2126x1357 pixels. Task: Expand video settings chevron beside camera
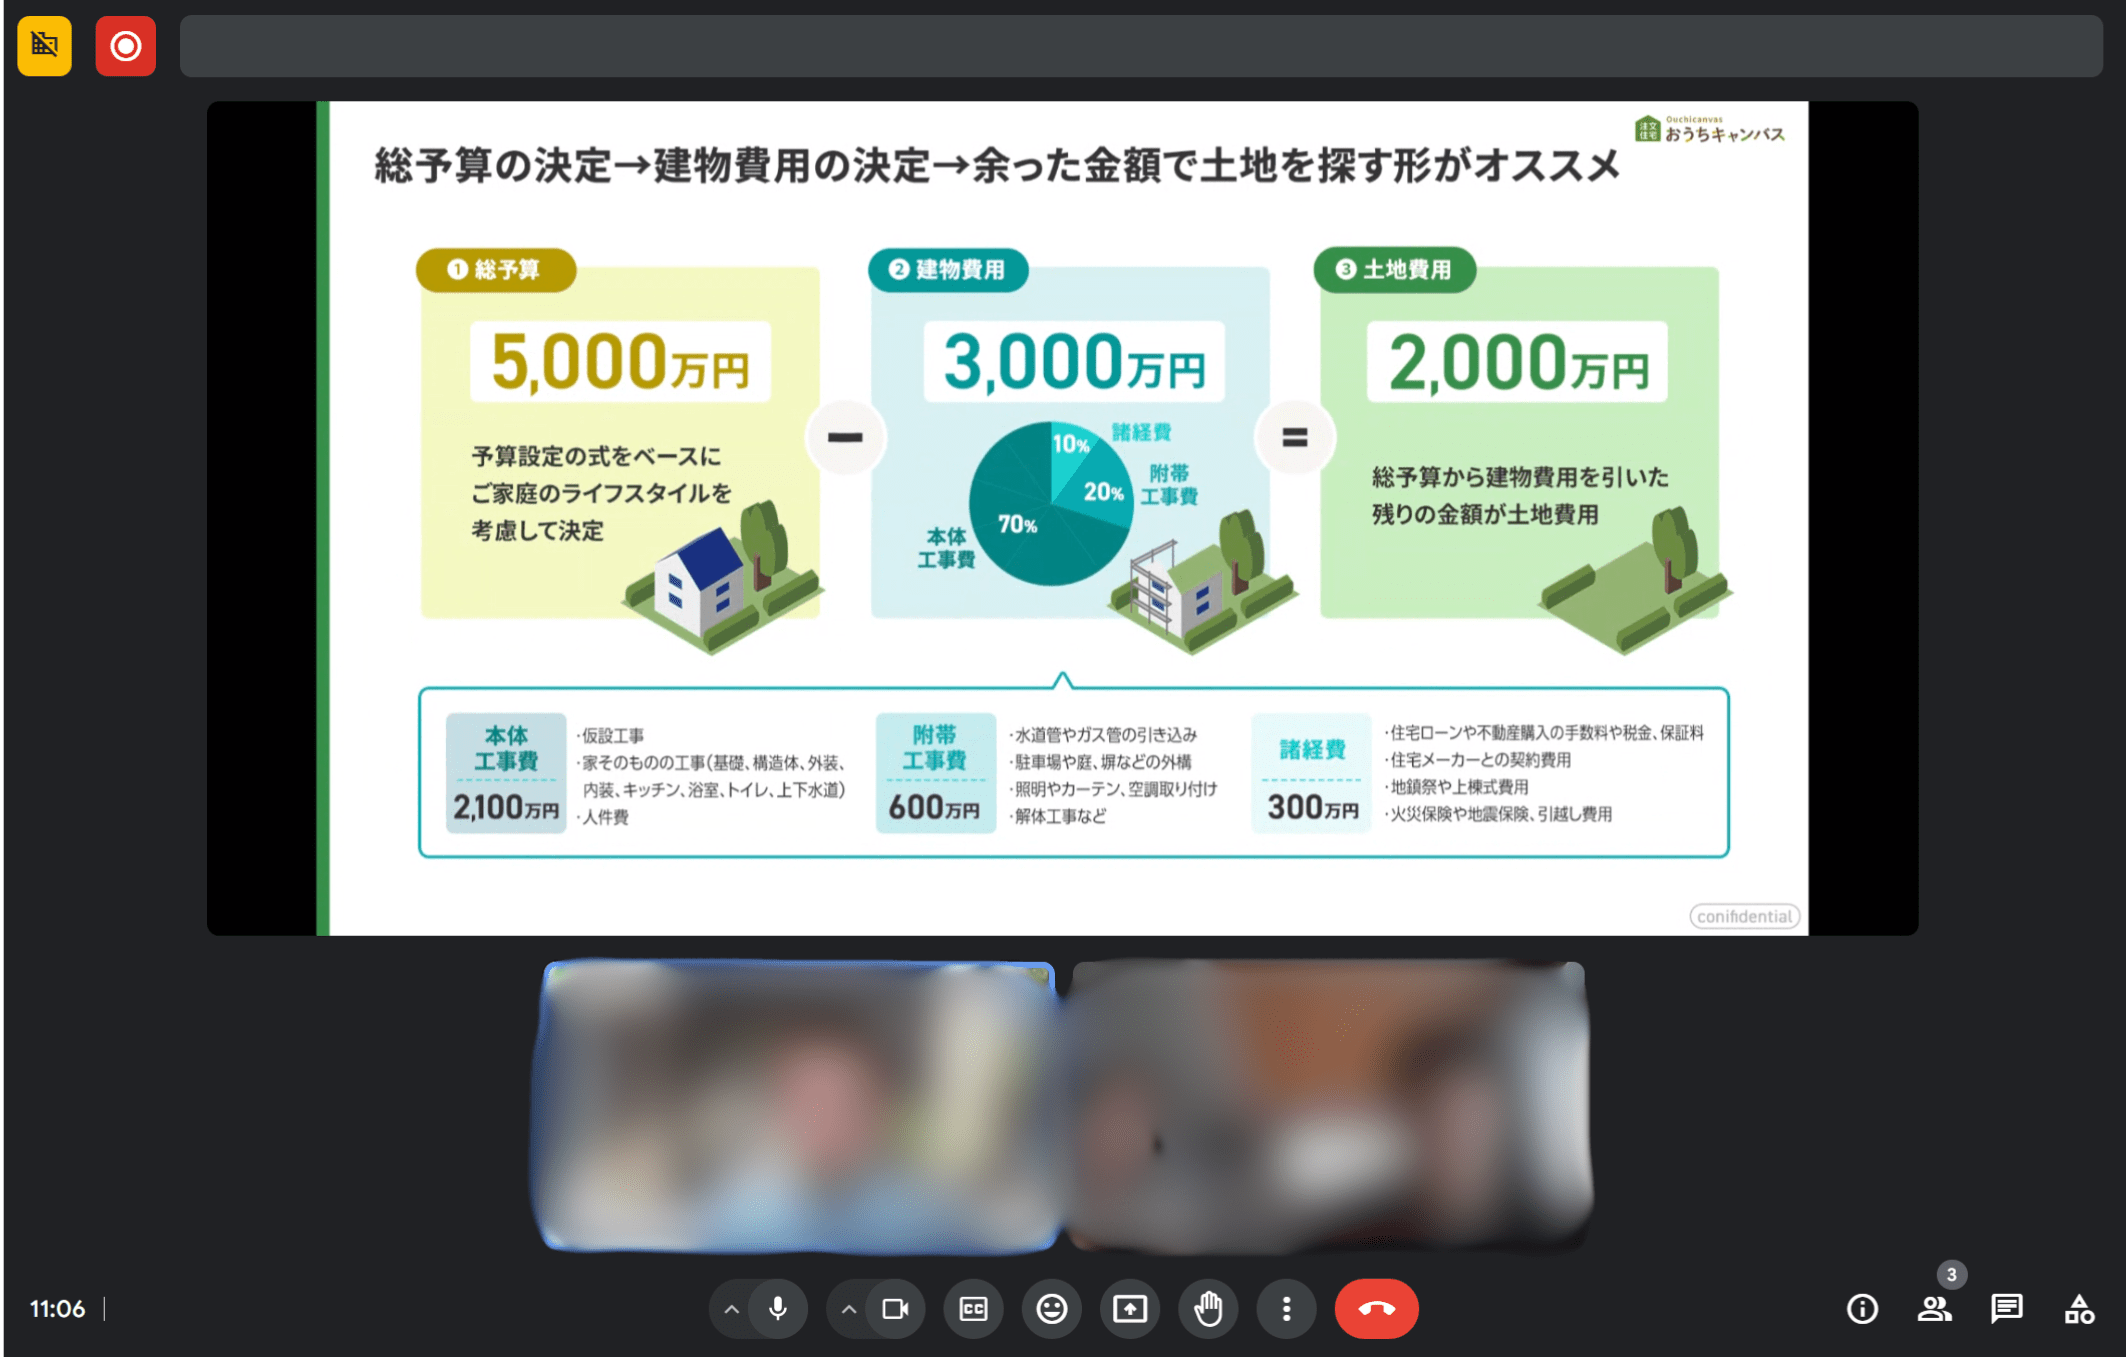[849, 1308]
